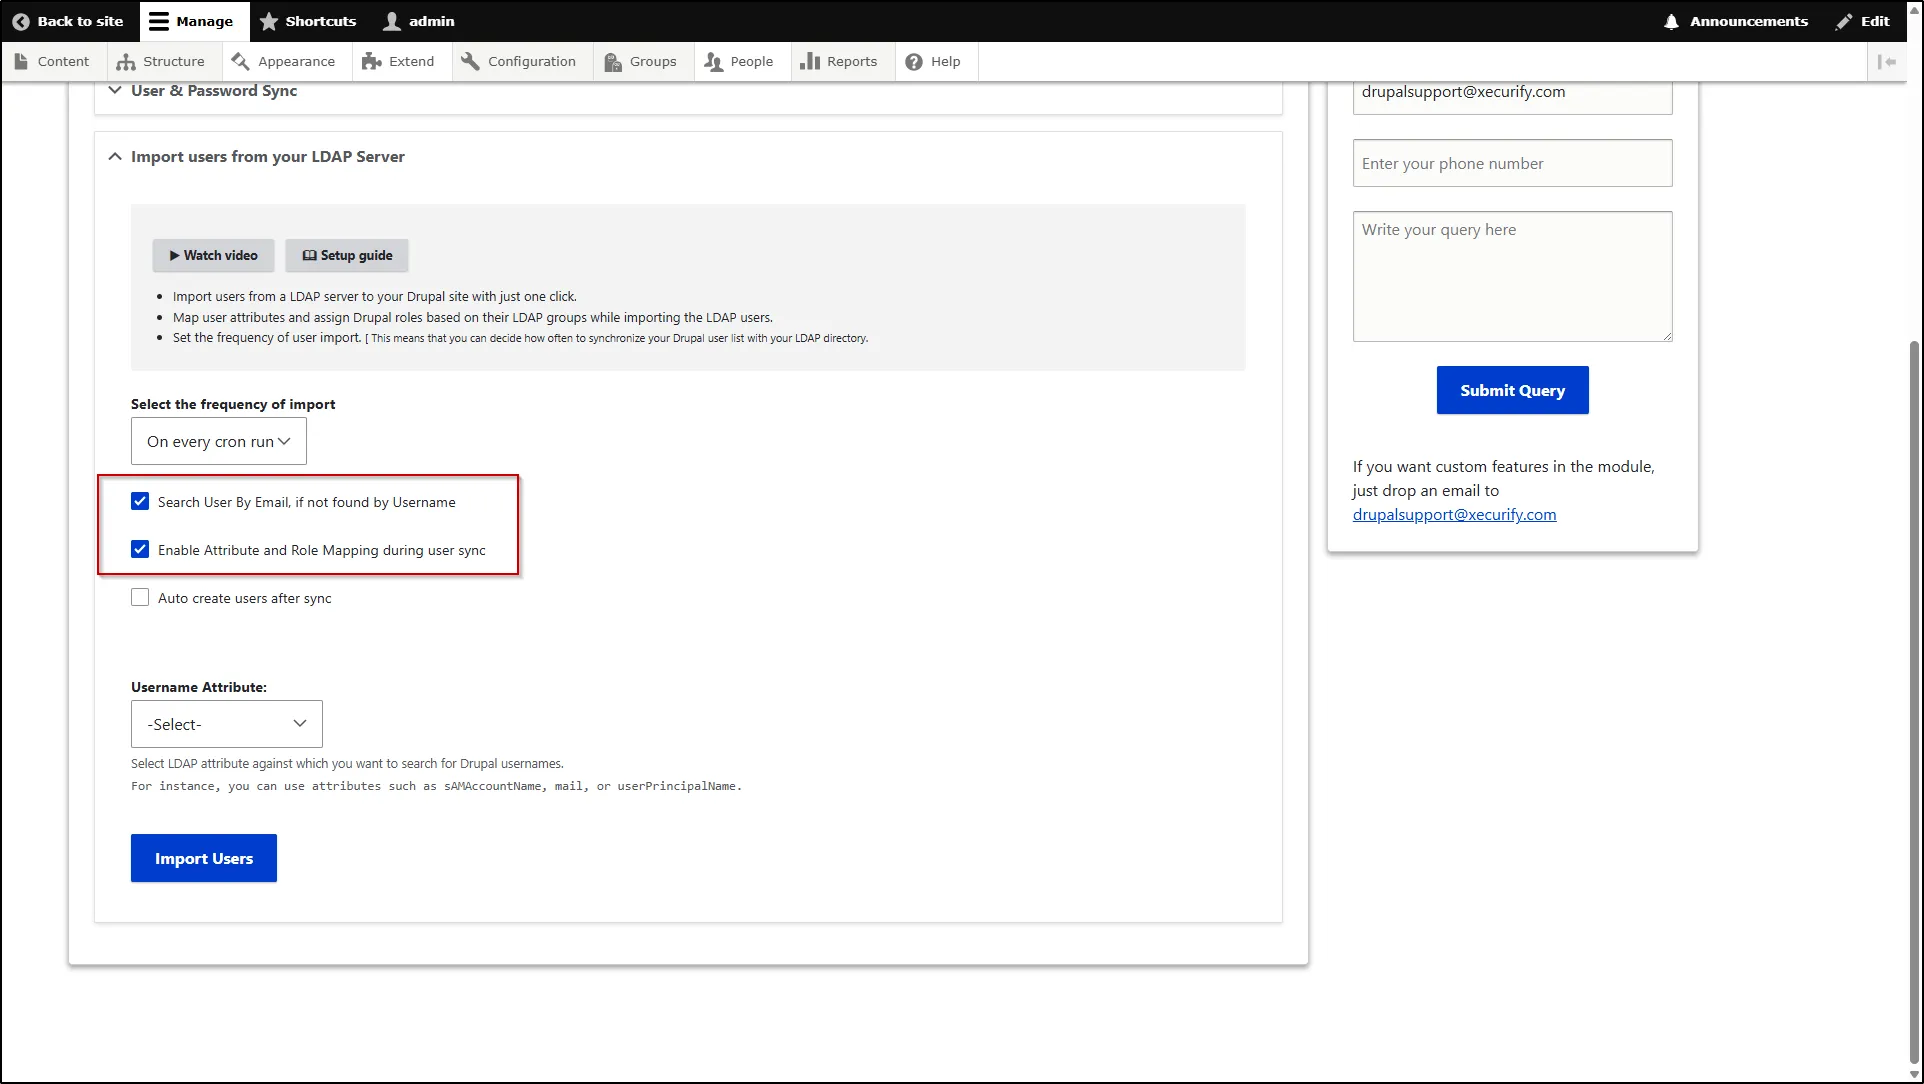Open the Help question mark icon
The height and width of the screenshot is (1084, 1924).
pos(911,61)
